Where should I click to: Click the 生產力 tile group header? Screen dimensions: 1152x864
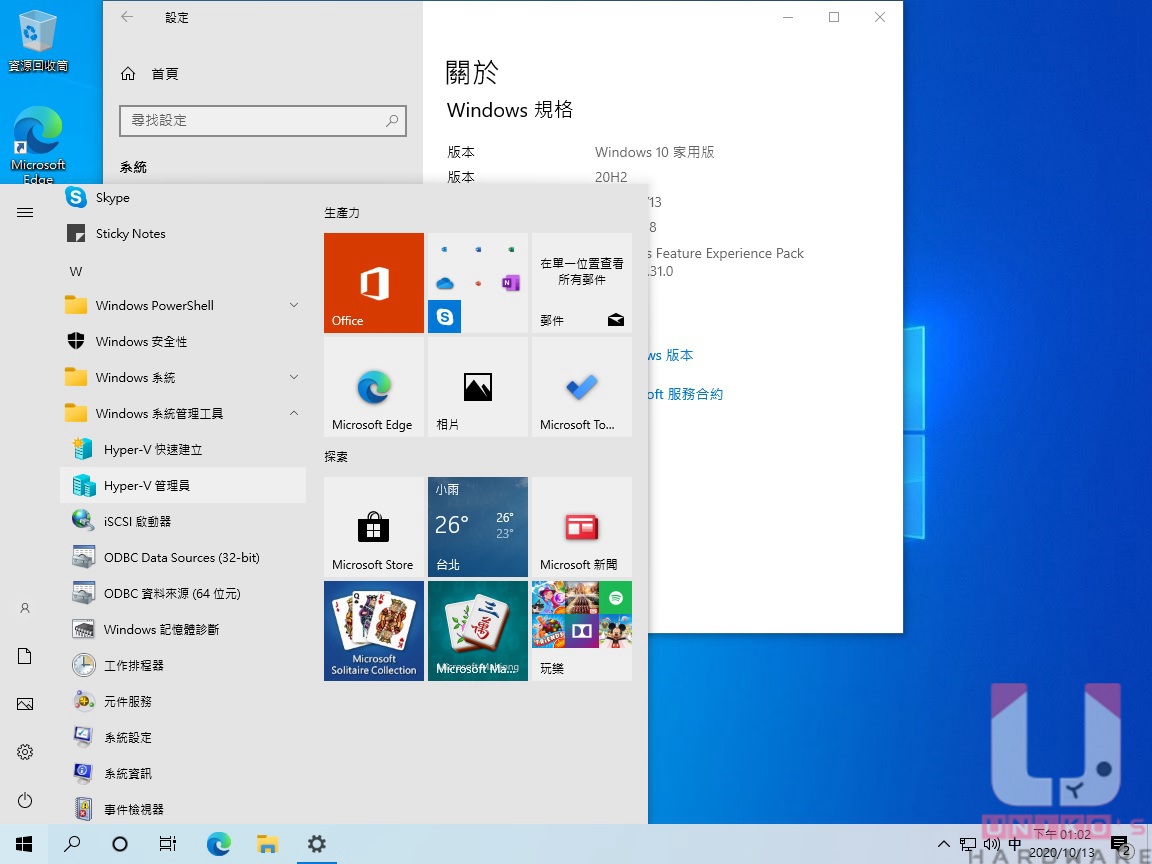click(x=342, y=213)
